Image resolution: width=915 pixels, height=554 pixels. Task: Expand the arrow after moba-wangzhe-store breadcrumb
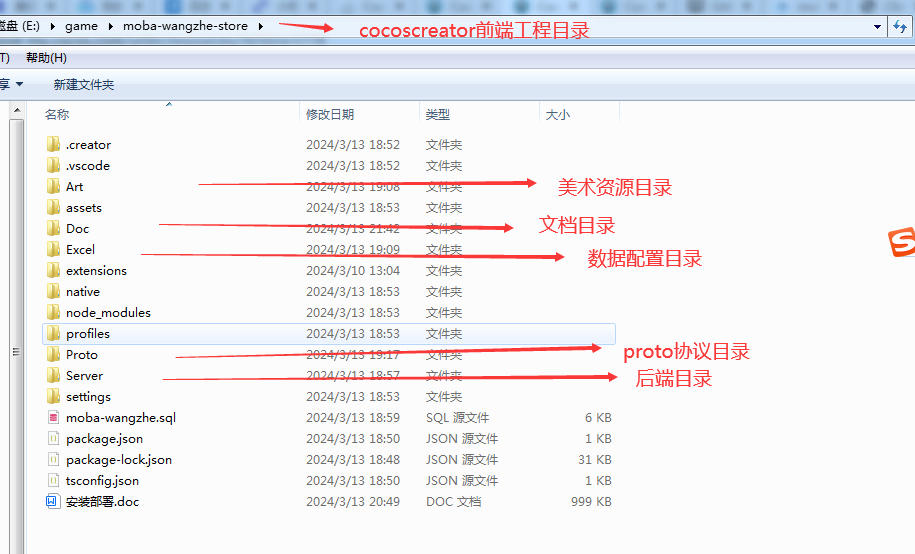tap(260, 26)
